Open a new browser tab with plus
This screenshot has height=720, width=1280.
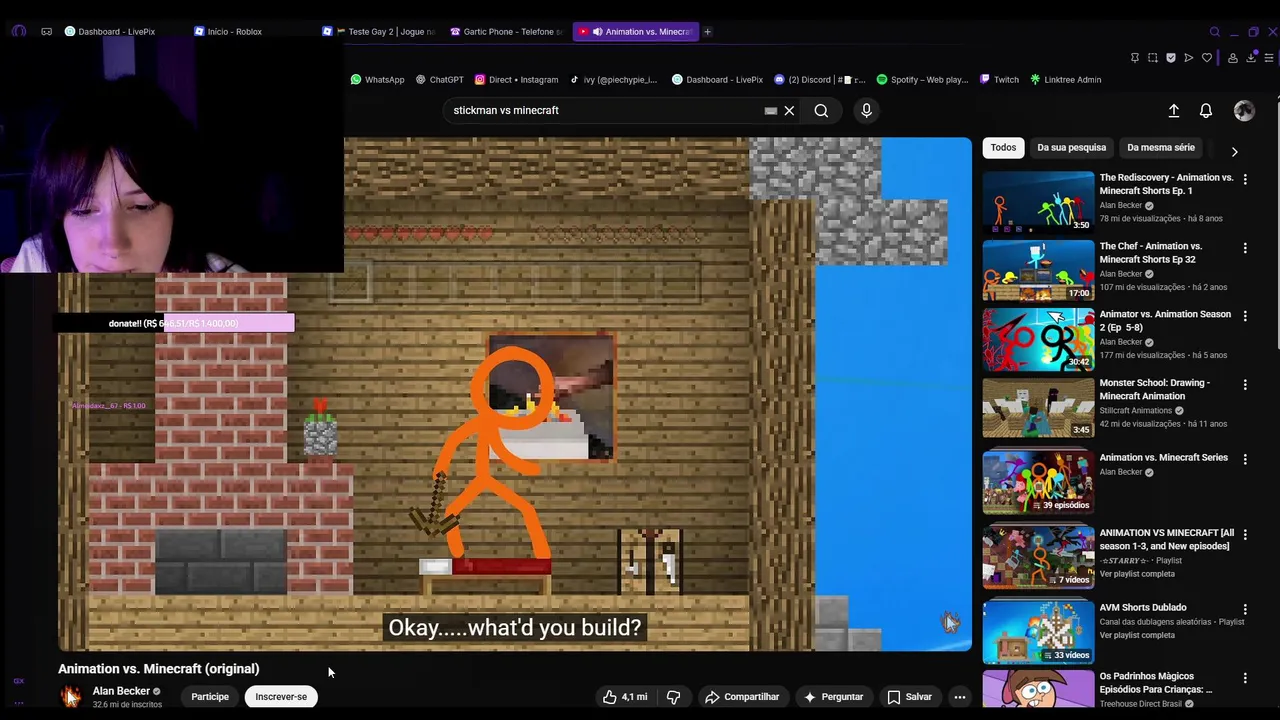(707, 32)
